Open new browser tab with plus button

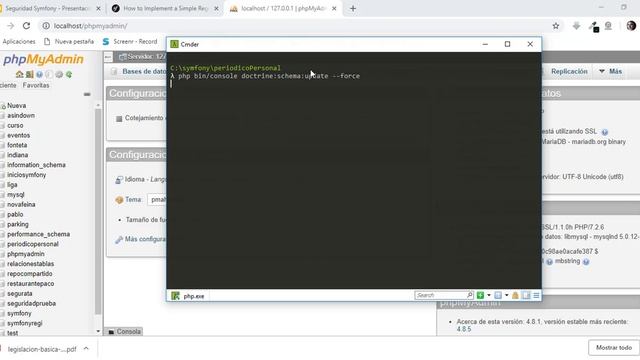tap(353, 9)
